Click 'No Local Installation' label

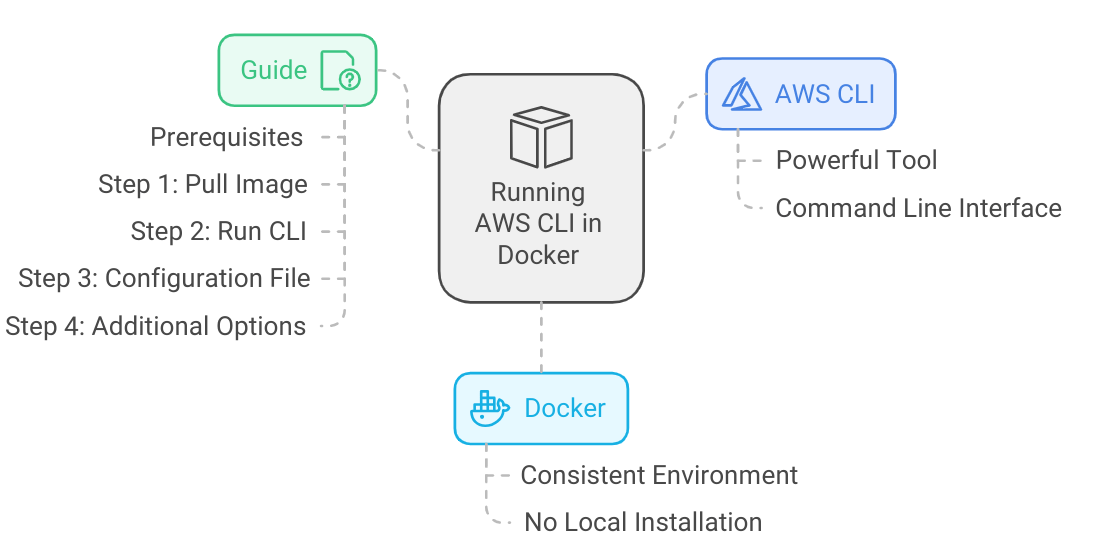tap(643, 522)
